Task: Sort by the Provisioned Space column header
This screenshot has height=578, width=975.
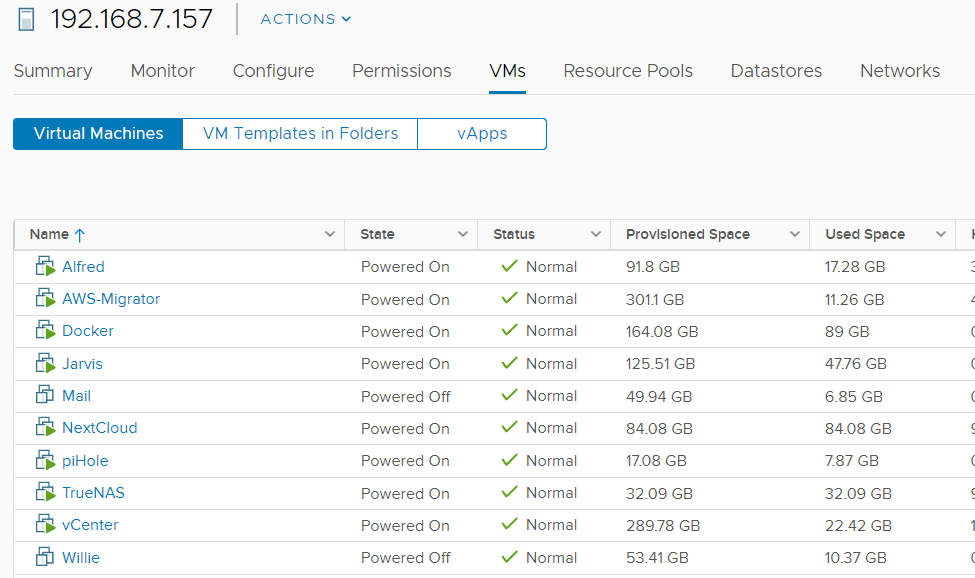Action: (688, 234)
